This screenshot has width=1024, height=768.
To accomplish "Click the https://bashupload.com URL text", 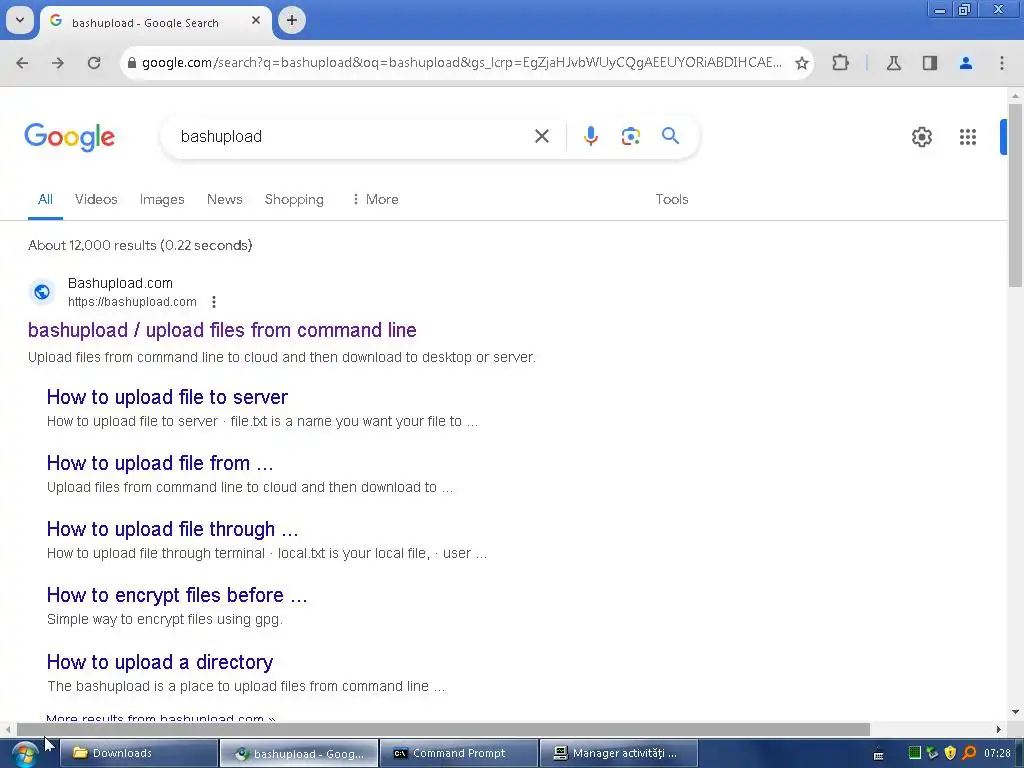I will coord(132,302).
